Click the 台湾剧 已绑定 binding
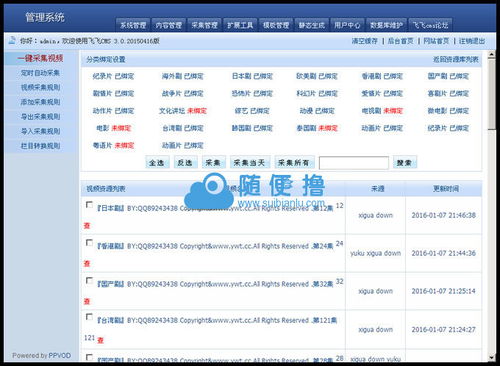This screenshot has width=500, height=366. click(182, 128)
